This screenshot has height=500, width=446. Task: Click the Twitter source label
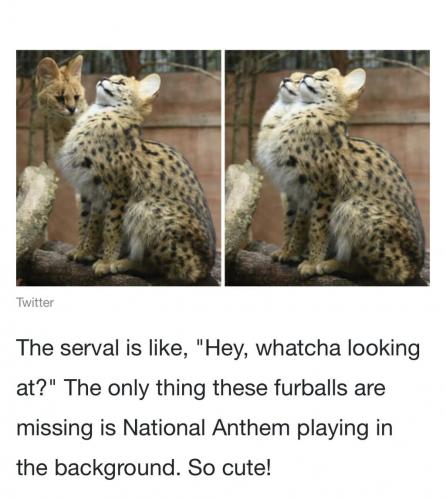coord(35,303)
